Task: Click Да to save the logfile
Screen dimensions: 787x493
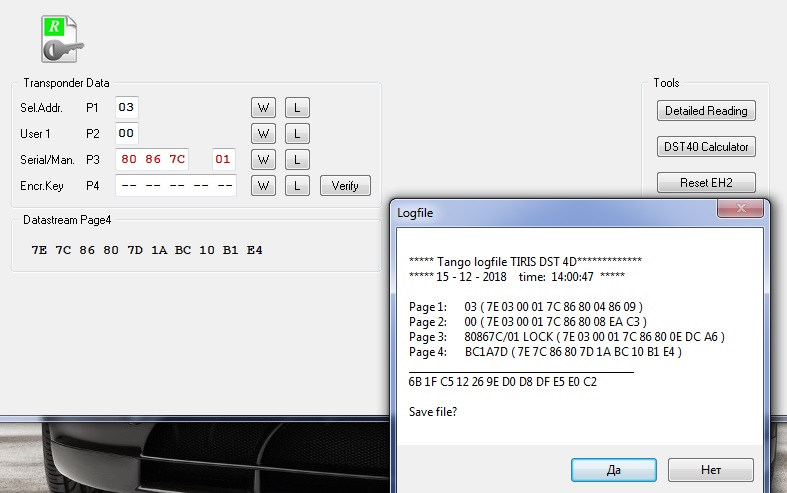Action: pos(614,470)
